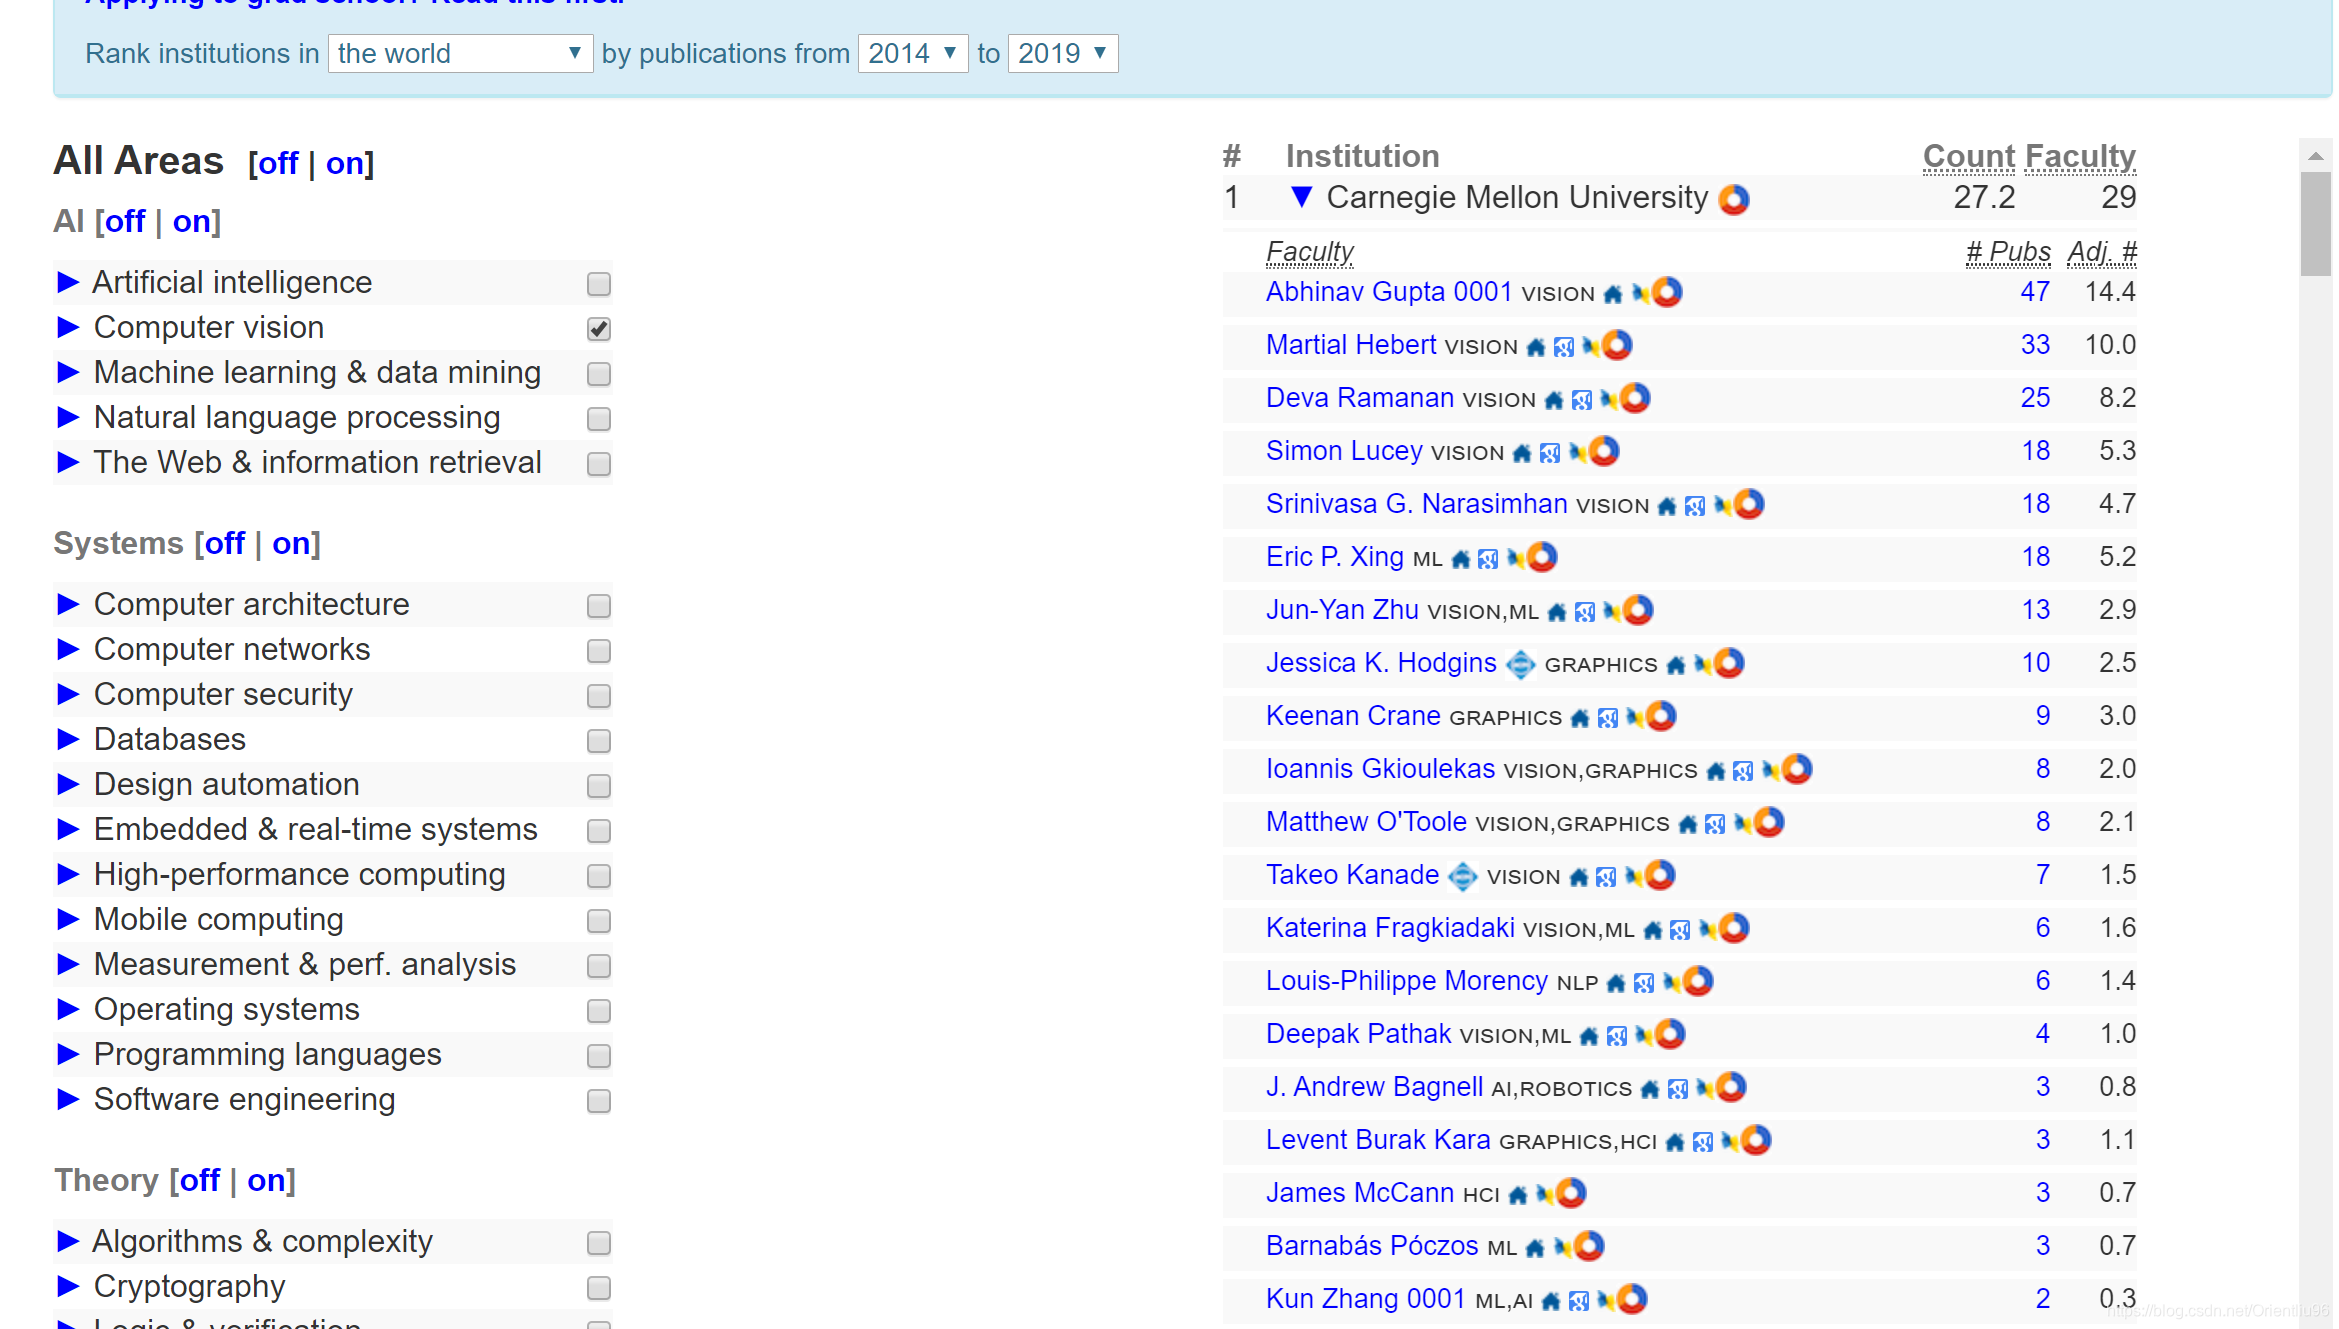Image resolution: width=2339 pixels, height=1329 pixels.
Task: Open Martial Hebert's Google Scholar icon
Action: click(x=1564, y=347)
